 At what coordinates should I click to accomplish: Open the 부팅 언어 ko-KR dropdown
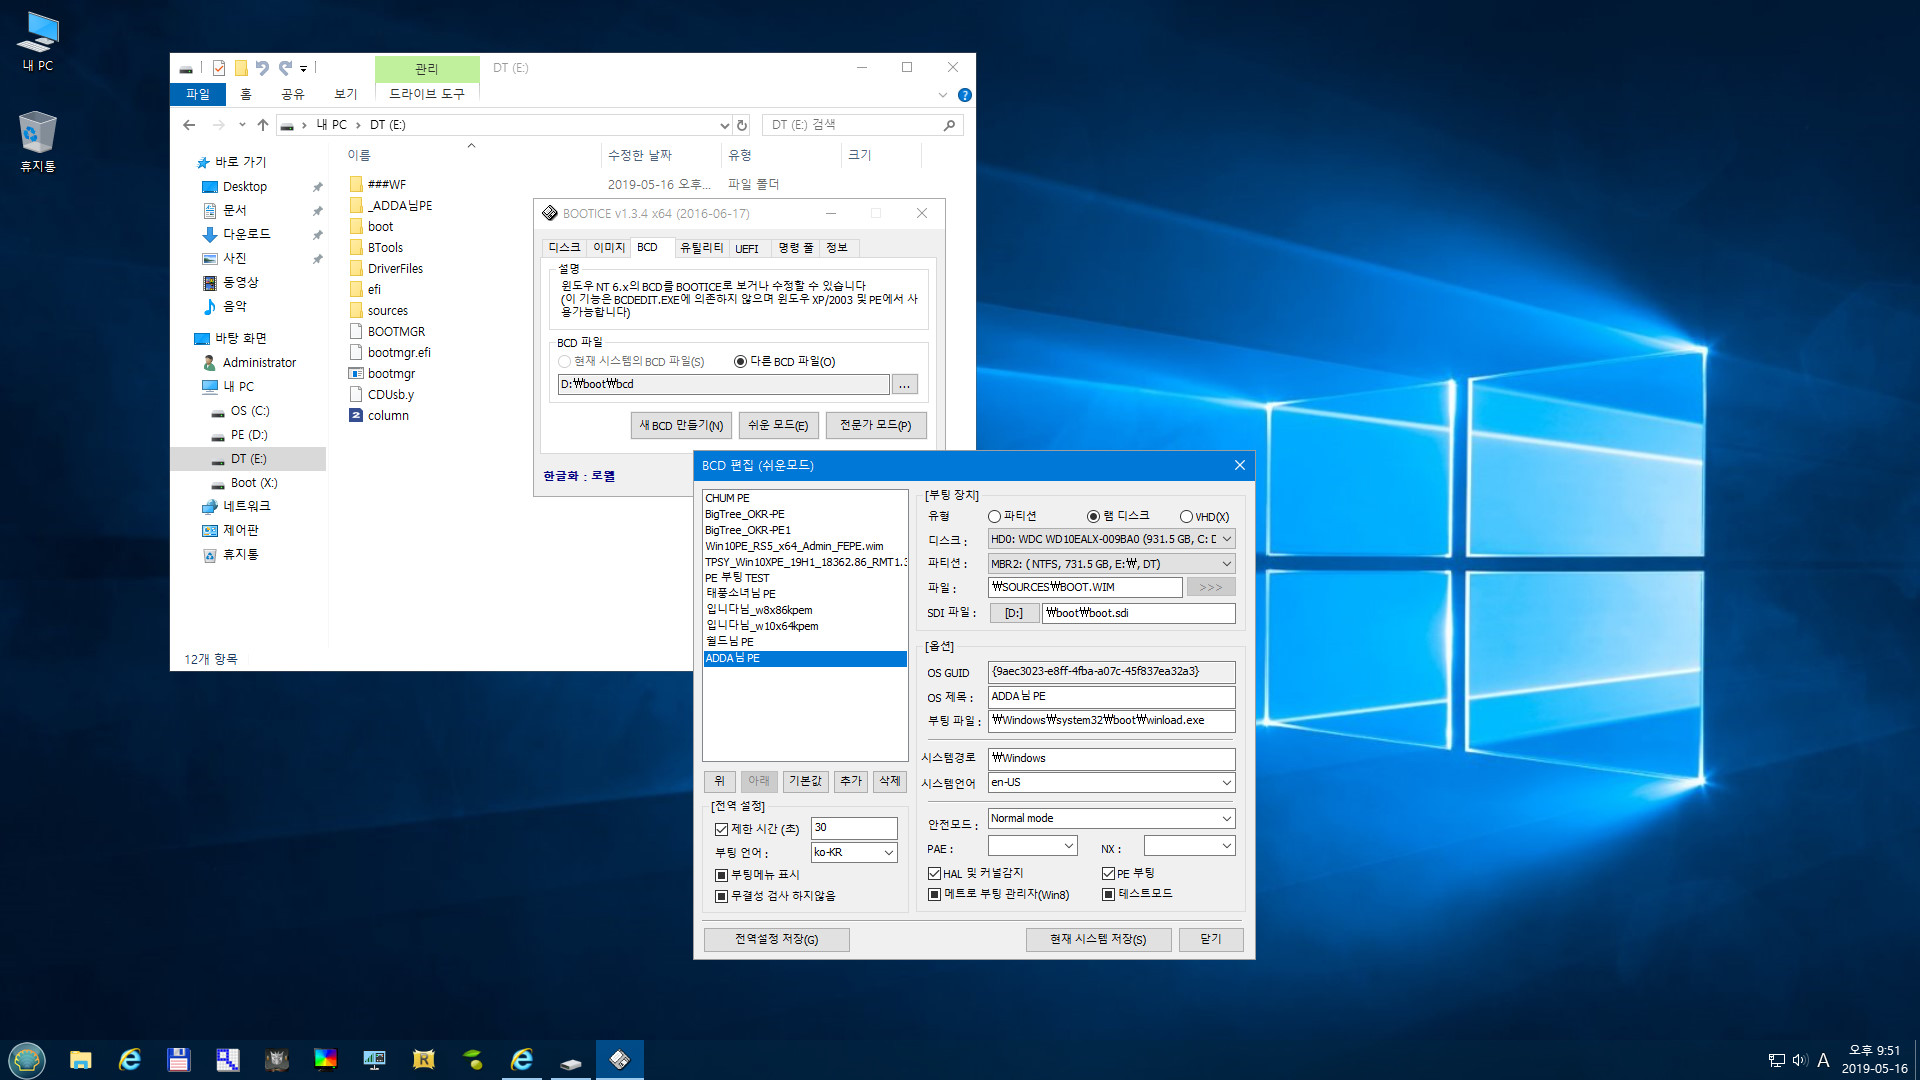click(x=854, y=853)
